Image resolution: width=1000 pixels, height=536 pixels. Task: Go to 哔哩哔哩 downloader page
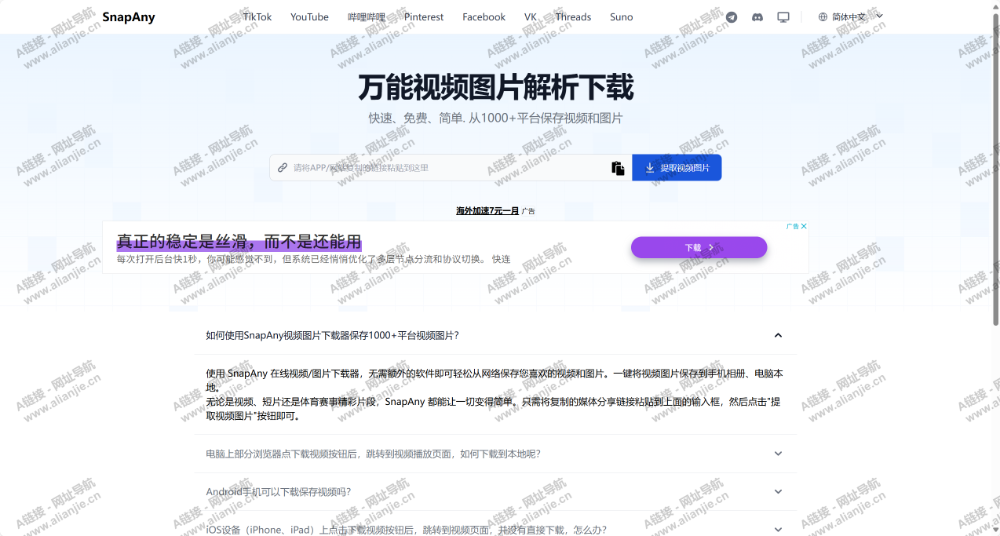click(x=366, y=17)
